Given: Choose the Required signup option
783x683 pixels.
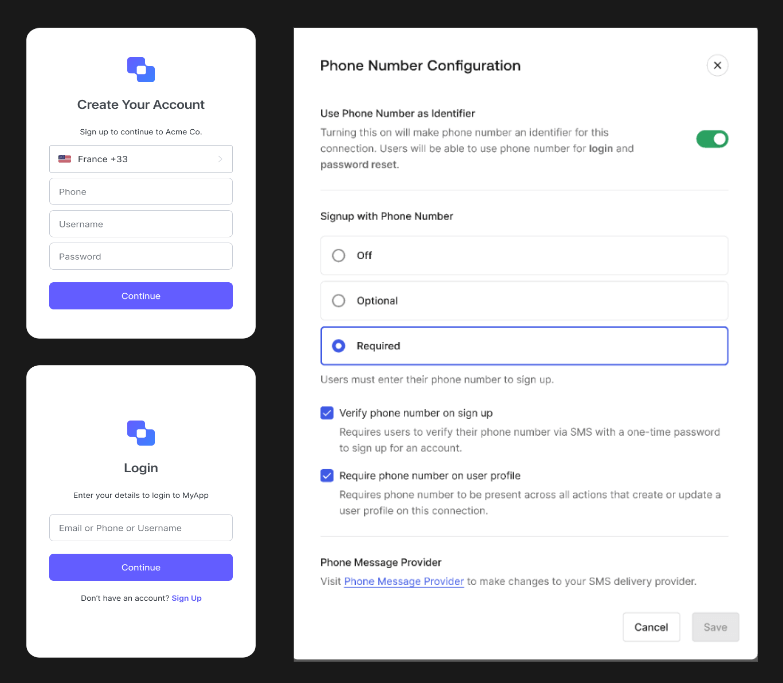Looking at the screenshot, I should click(x=524, y=346).
